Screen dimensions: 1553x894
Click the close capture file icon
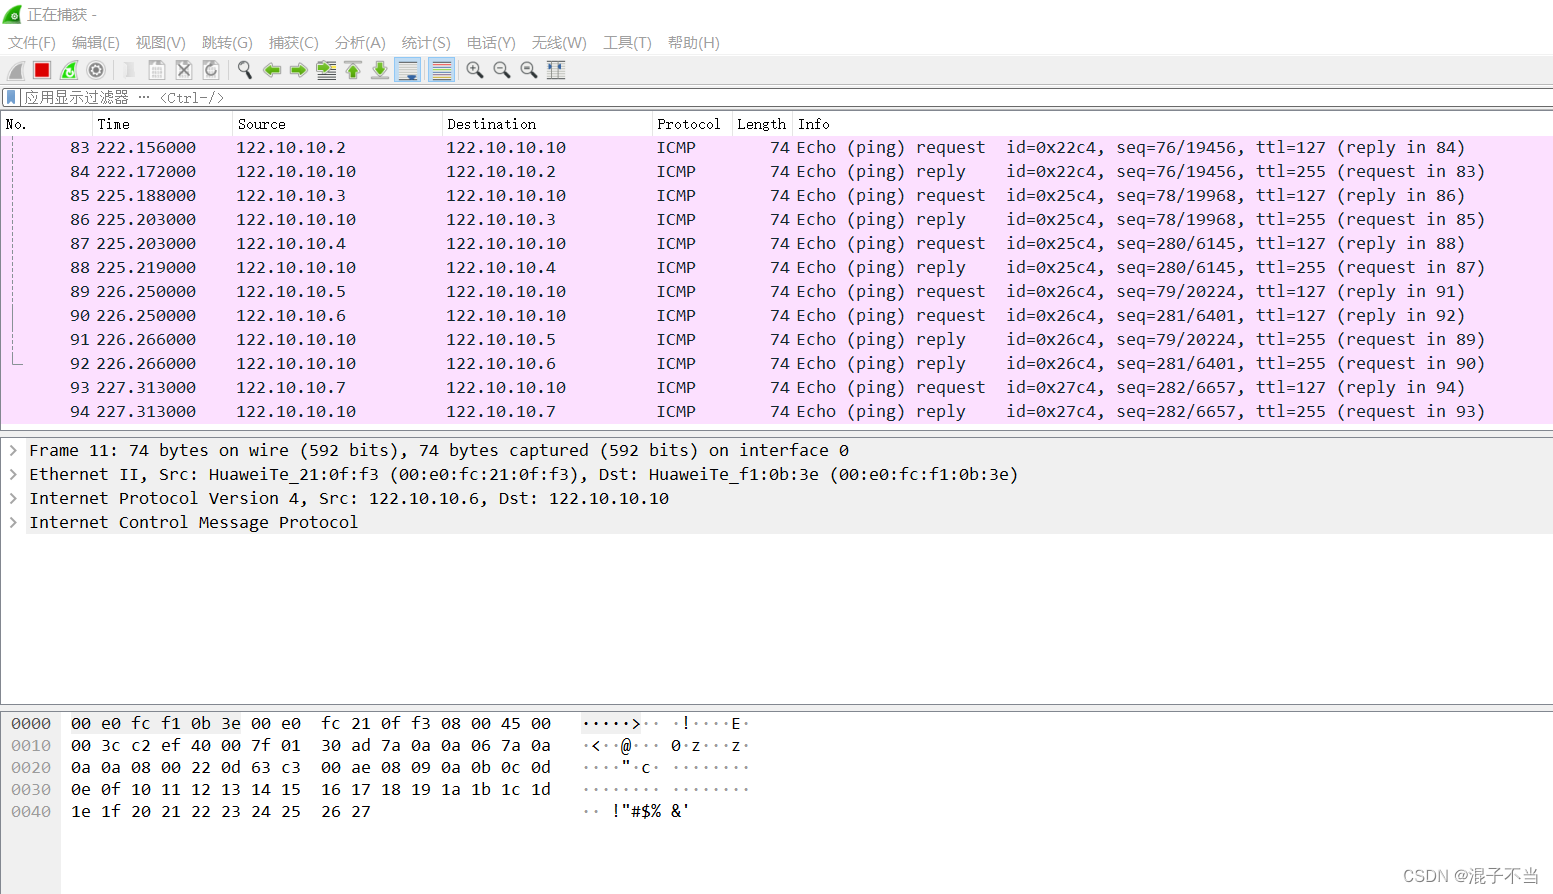tap(184, 70)
